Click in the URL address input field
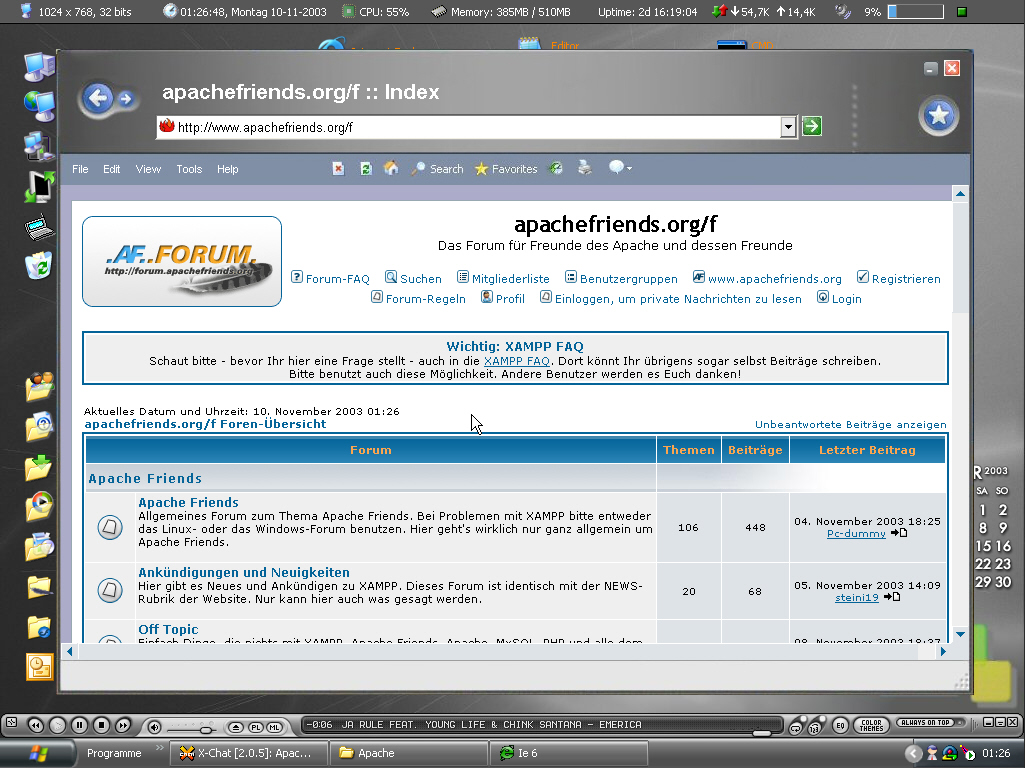This screenshot has height=768, width=1025. coord(470,127)
